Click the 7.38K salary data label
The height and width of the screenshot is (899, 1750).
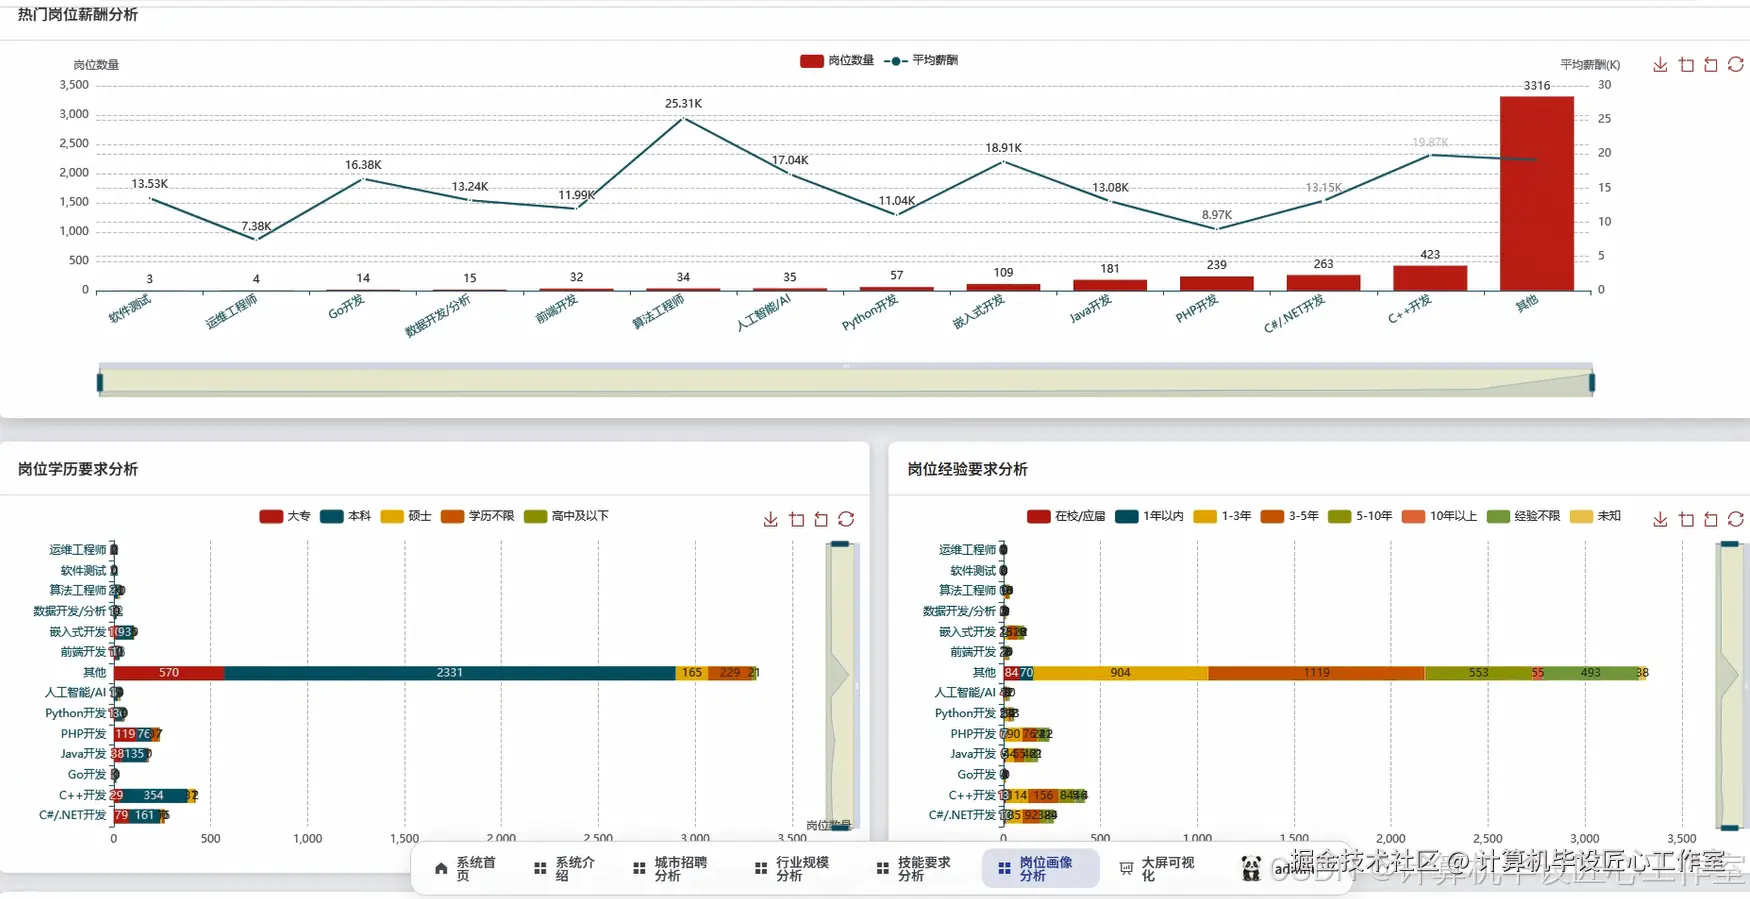pos(256,226)
